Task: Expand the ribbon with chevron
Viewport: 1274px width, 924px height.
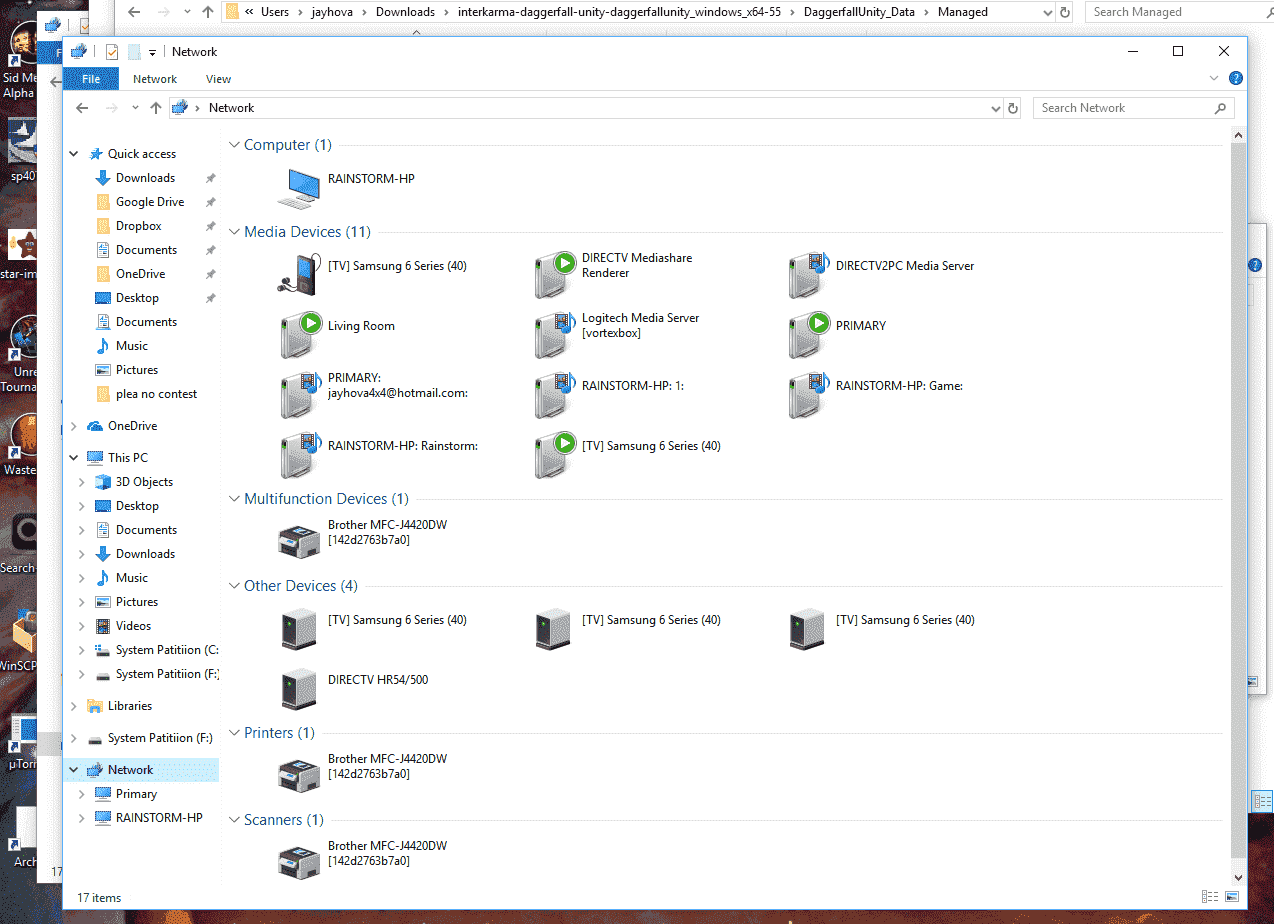Action: coord(1214,78)
